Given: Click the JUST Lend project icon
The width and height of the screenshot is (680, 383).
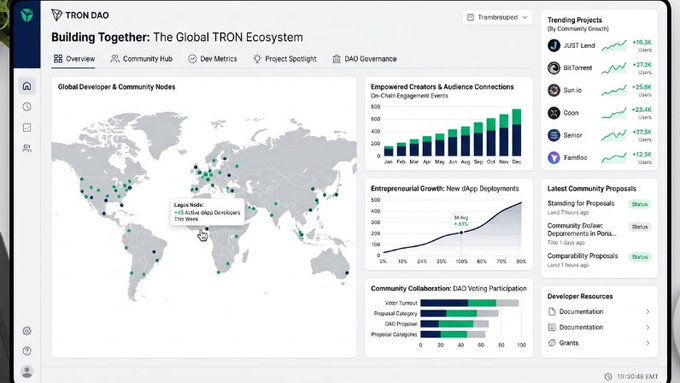Looking at the screenshot, I should (x=554, y=46).
